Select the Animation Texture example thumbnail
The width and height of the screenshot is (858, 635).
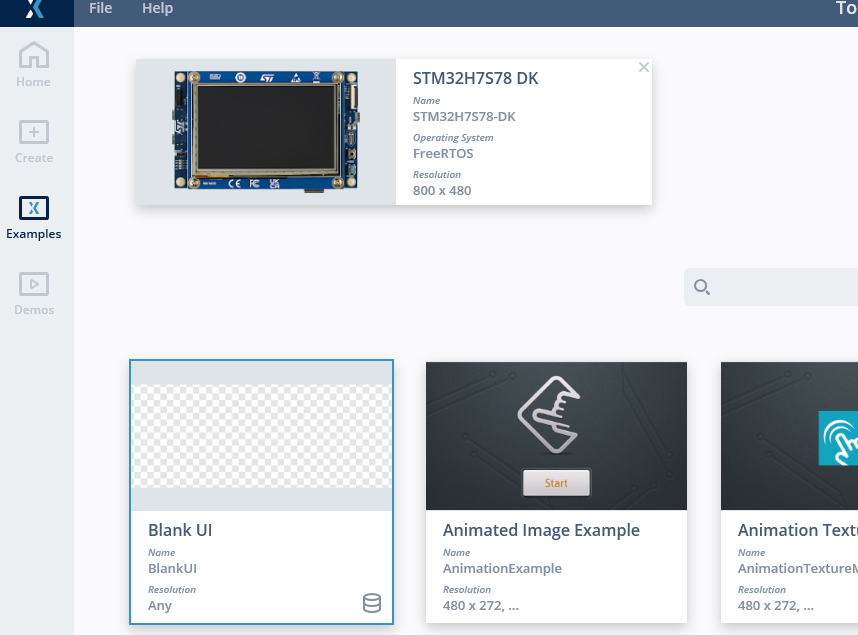[790, 436]
